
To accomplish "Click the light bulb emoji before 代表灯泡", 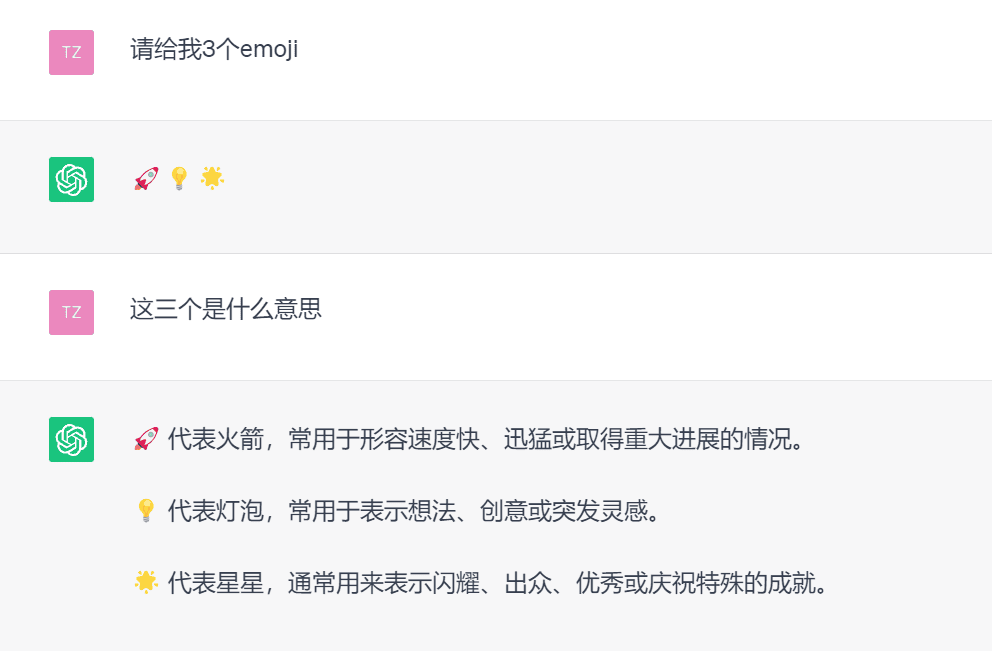I will tap(146, 511).
